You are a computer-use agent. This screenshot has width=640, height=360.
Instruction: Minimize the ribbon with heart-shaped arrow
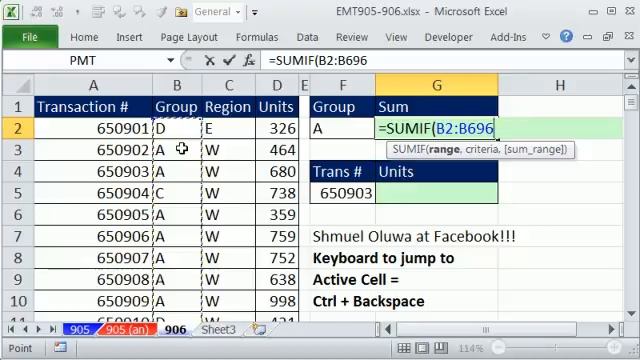(546, 36)
